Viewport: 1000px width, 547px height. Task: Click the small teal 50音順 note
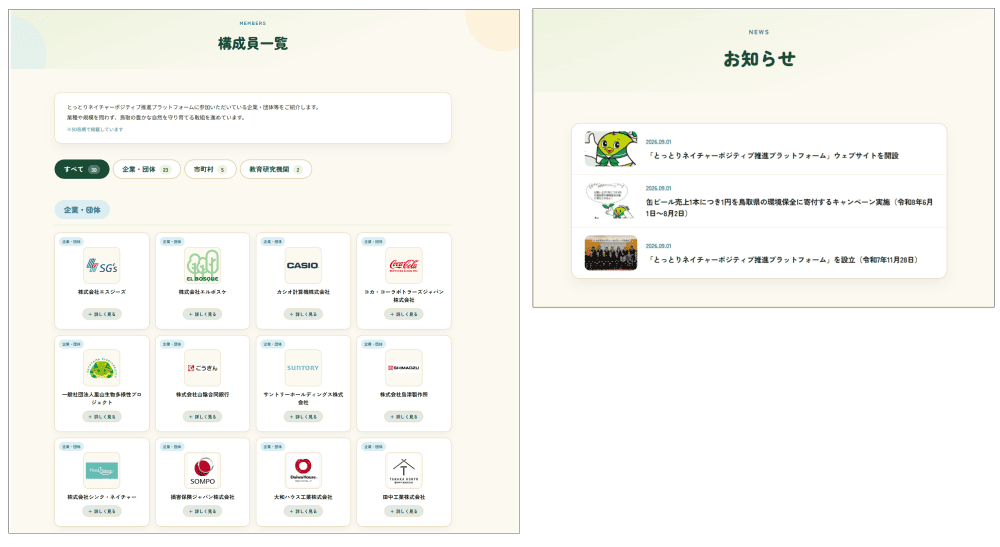(95, 129)
